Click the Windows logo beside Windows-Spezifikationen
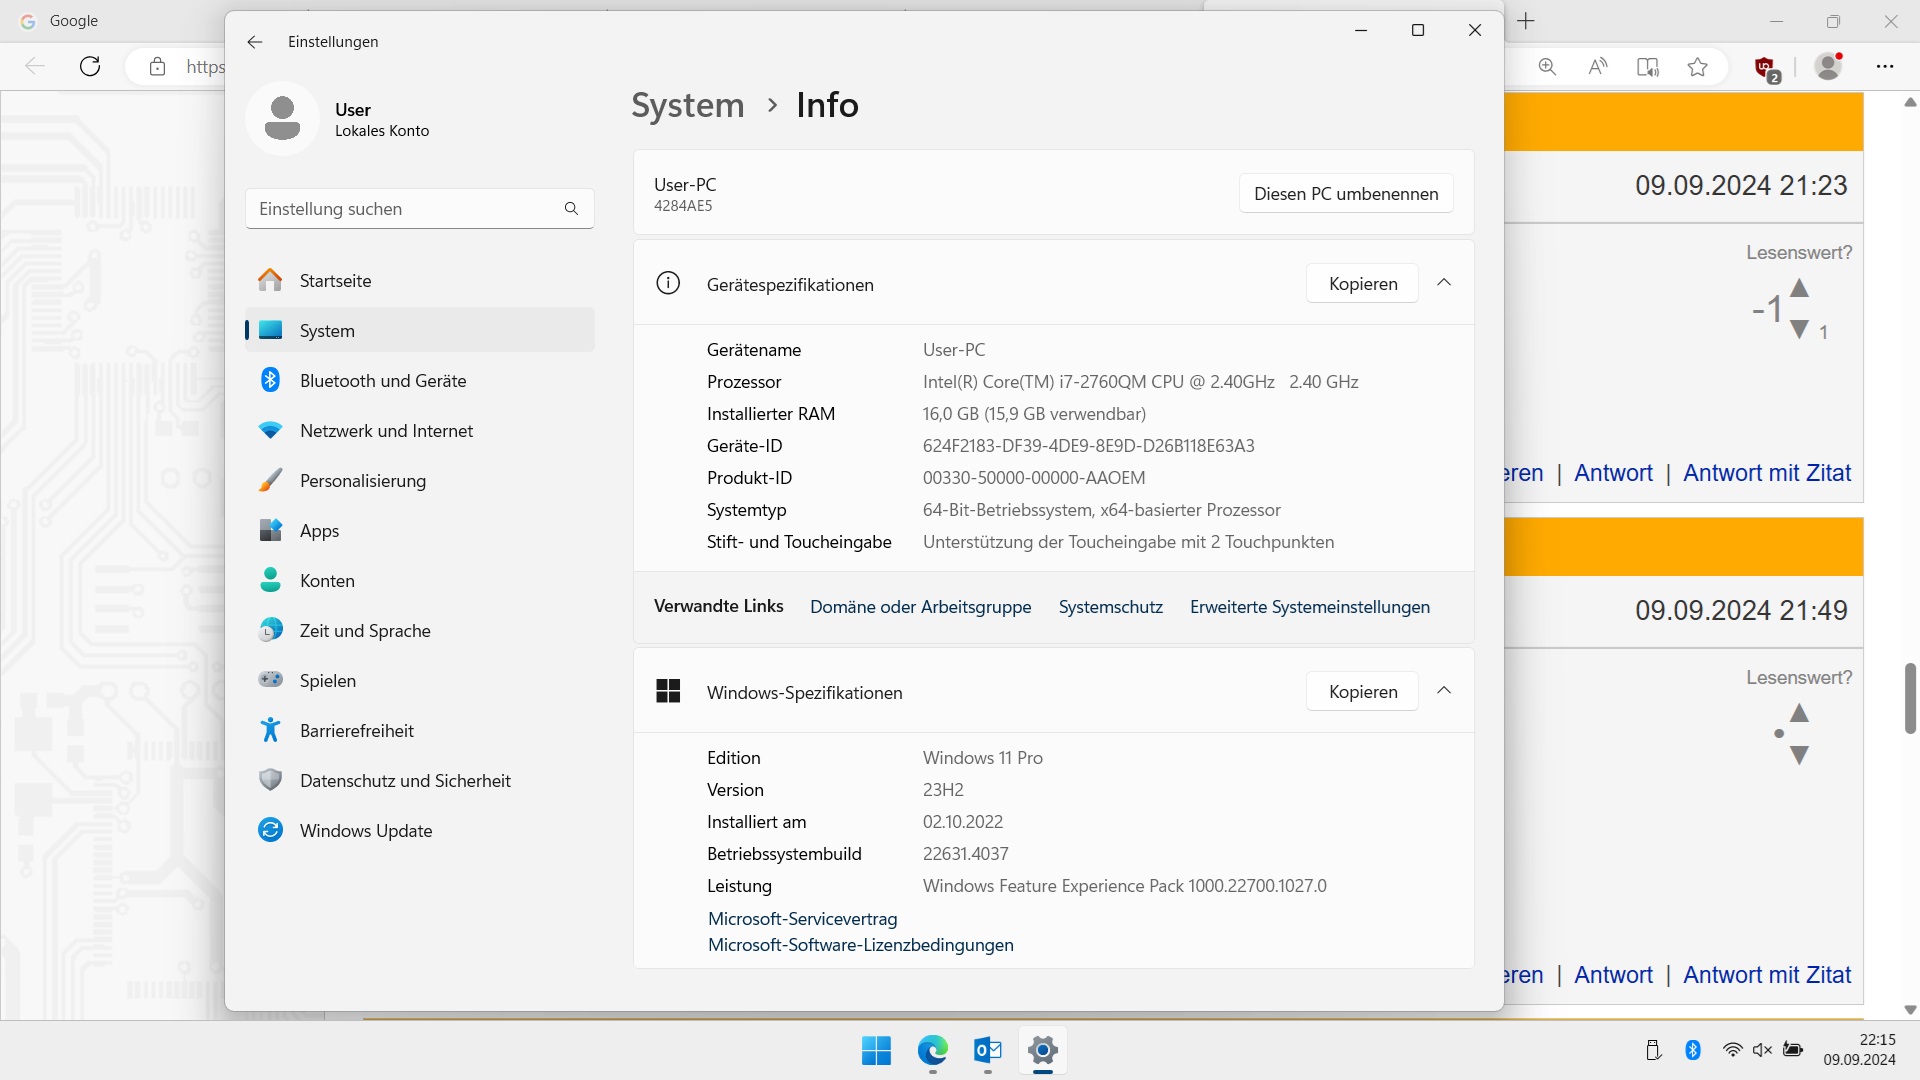Image resolution: width=1920 pixels, height=1080 pixels. click(x=668, y=691)
